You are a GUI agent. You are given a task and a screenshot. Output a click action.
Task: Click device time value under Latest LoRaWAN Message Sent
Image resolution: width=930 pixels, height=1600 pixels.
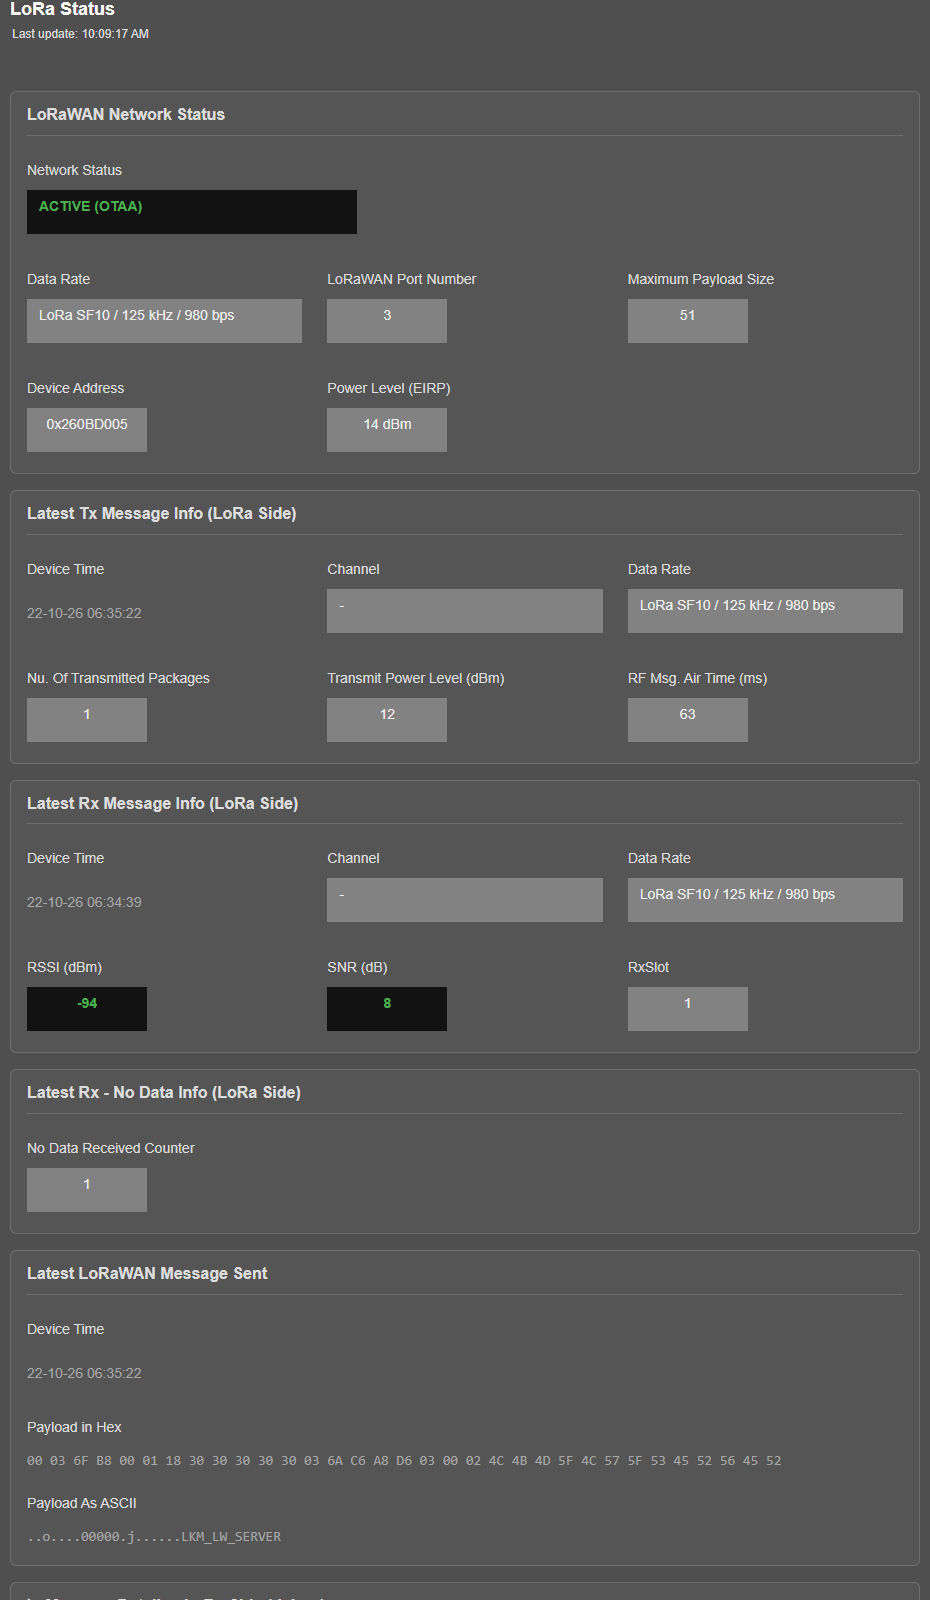pyautogui.click(x=84, y=1373)
